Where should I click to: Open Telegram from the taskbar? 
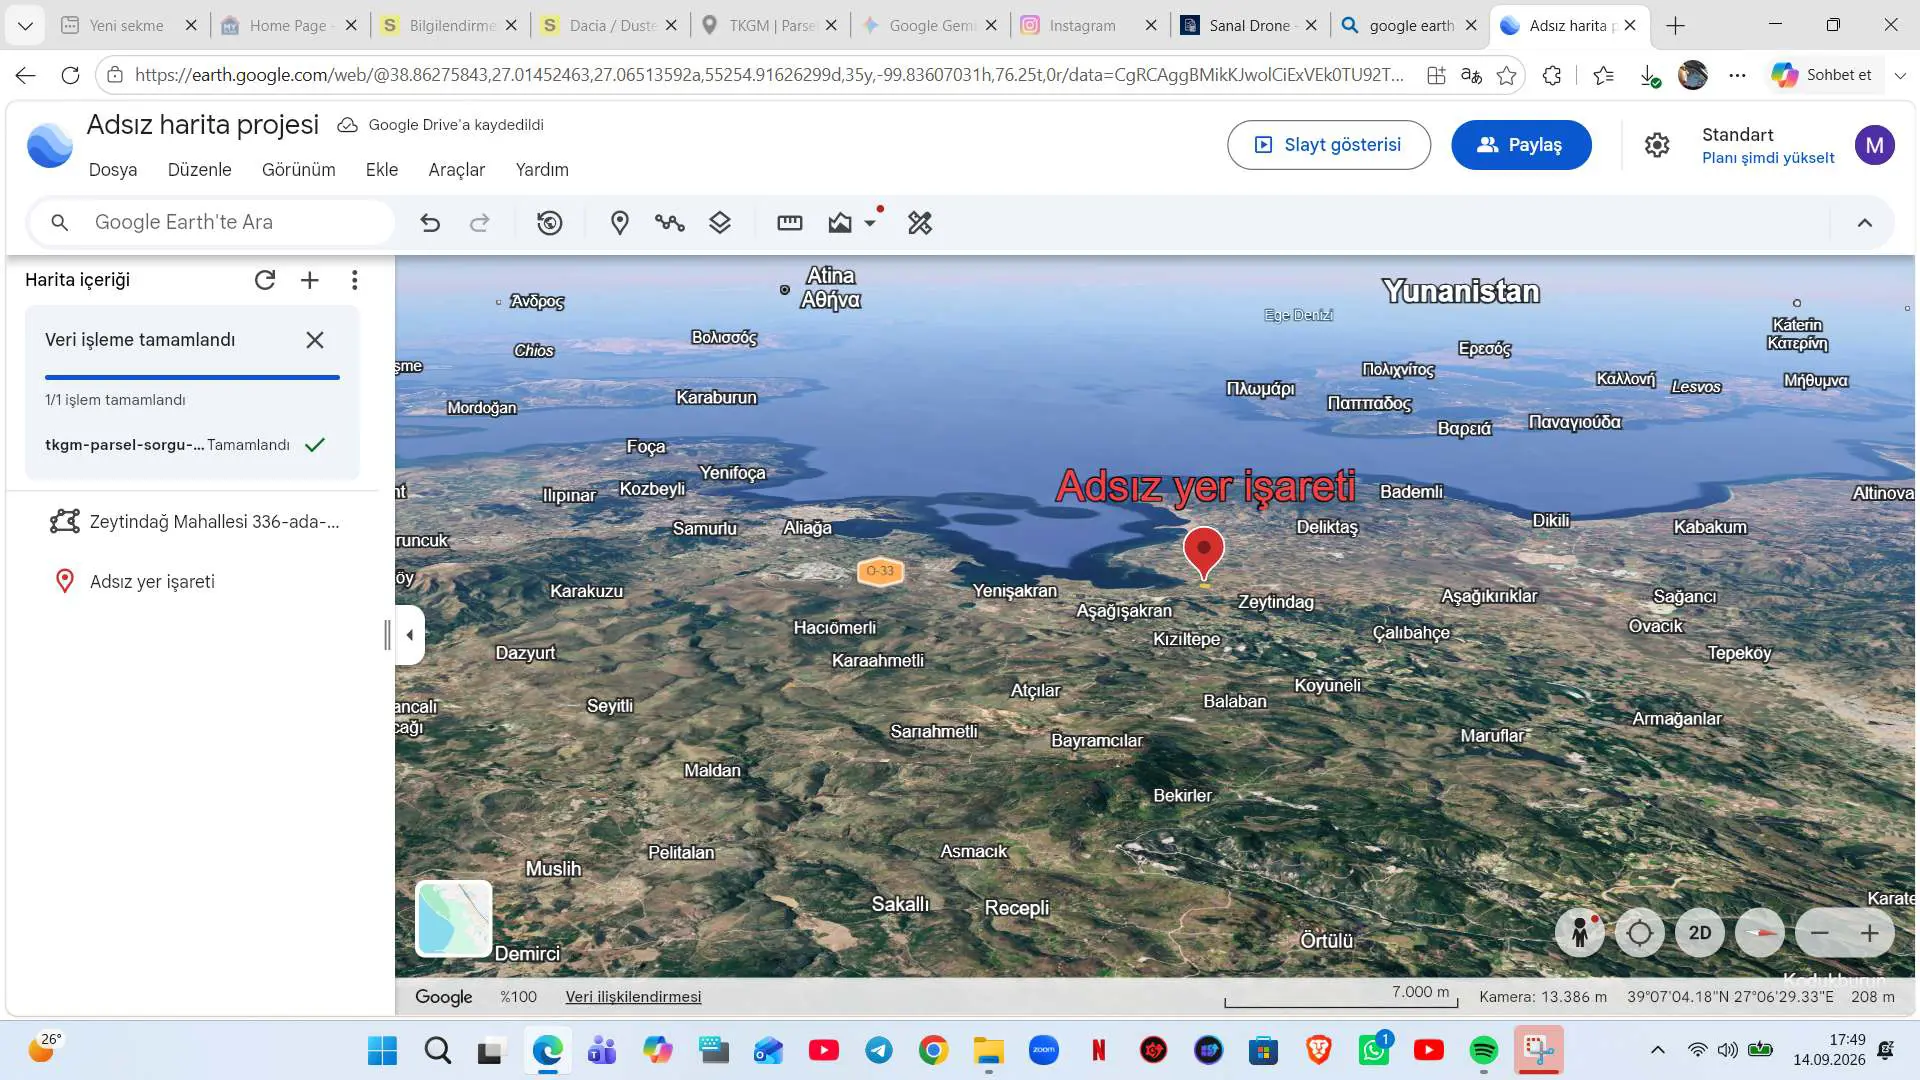[x=879, y=1050]
